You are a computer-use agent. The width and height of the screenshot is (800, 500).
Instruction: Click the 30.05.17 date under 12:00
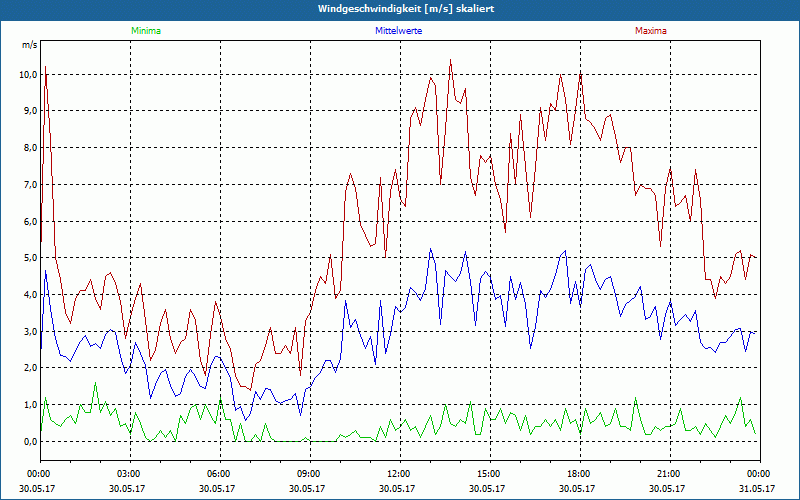(x=397, y=488)
